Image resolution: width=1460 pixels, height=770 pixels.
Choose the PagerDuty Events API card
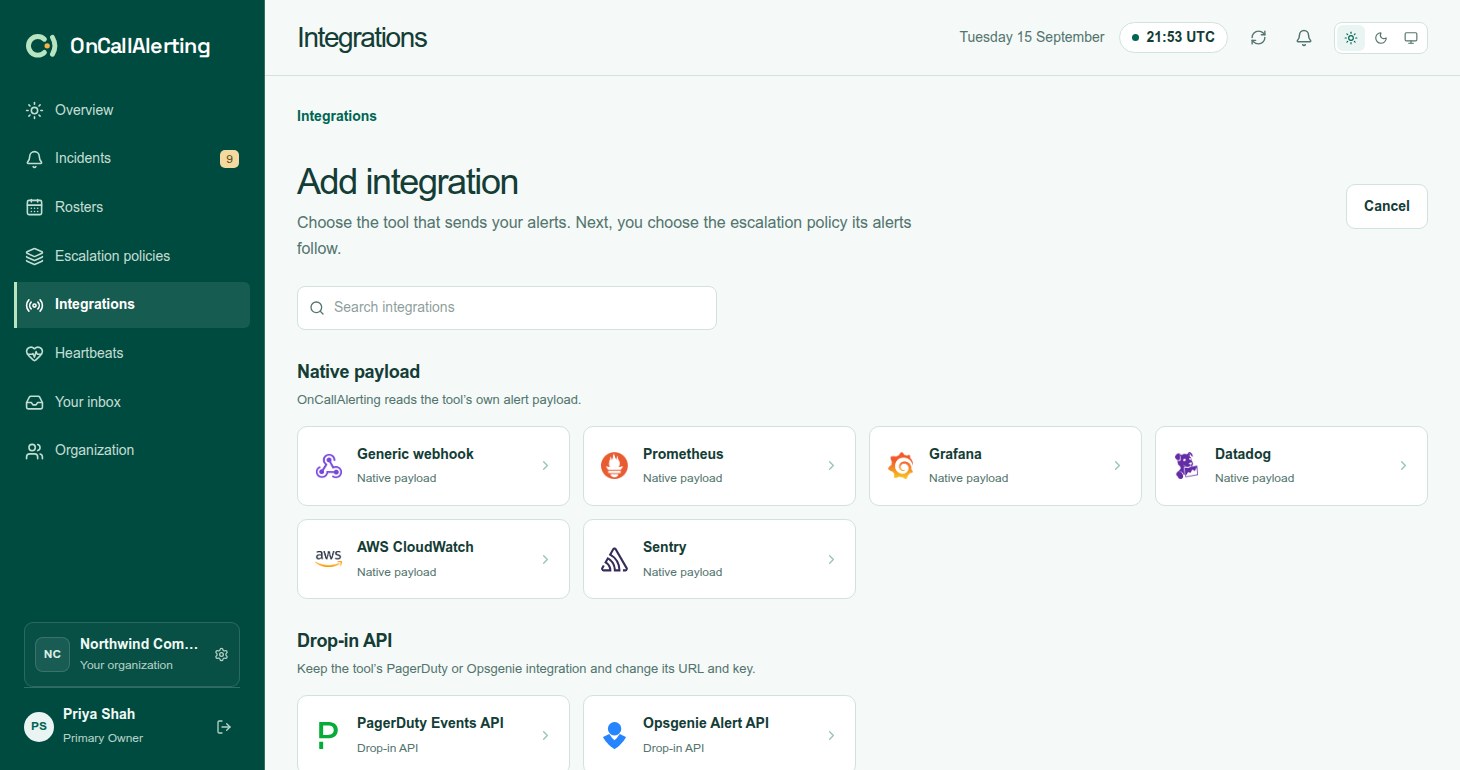[x=433, y=735]
